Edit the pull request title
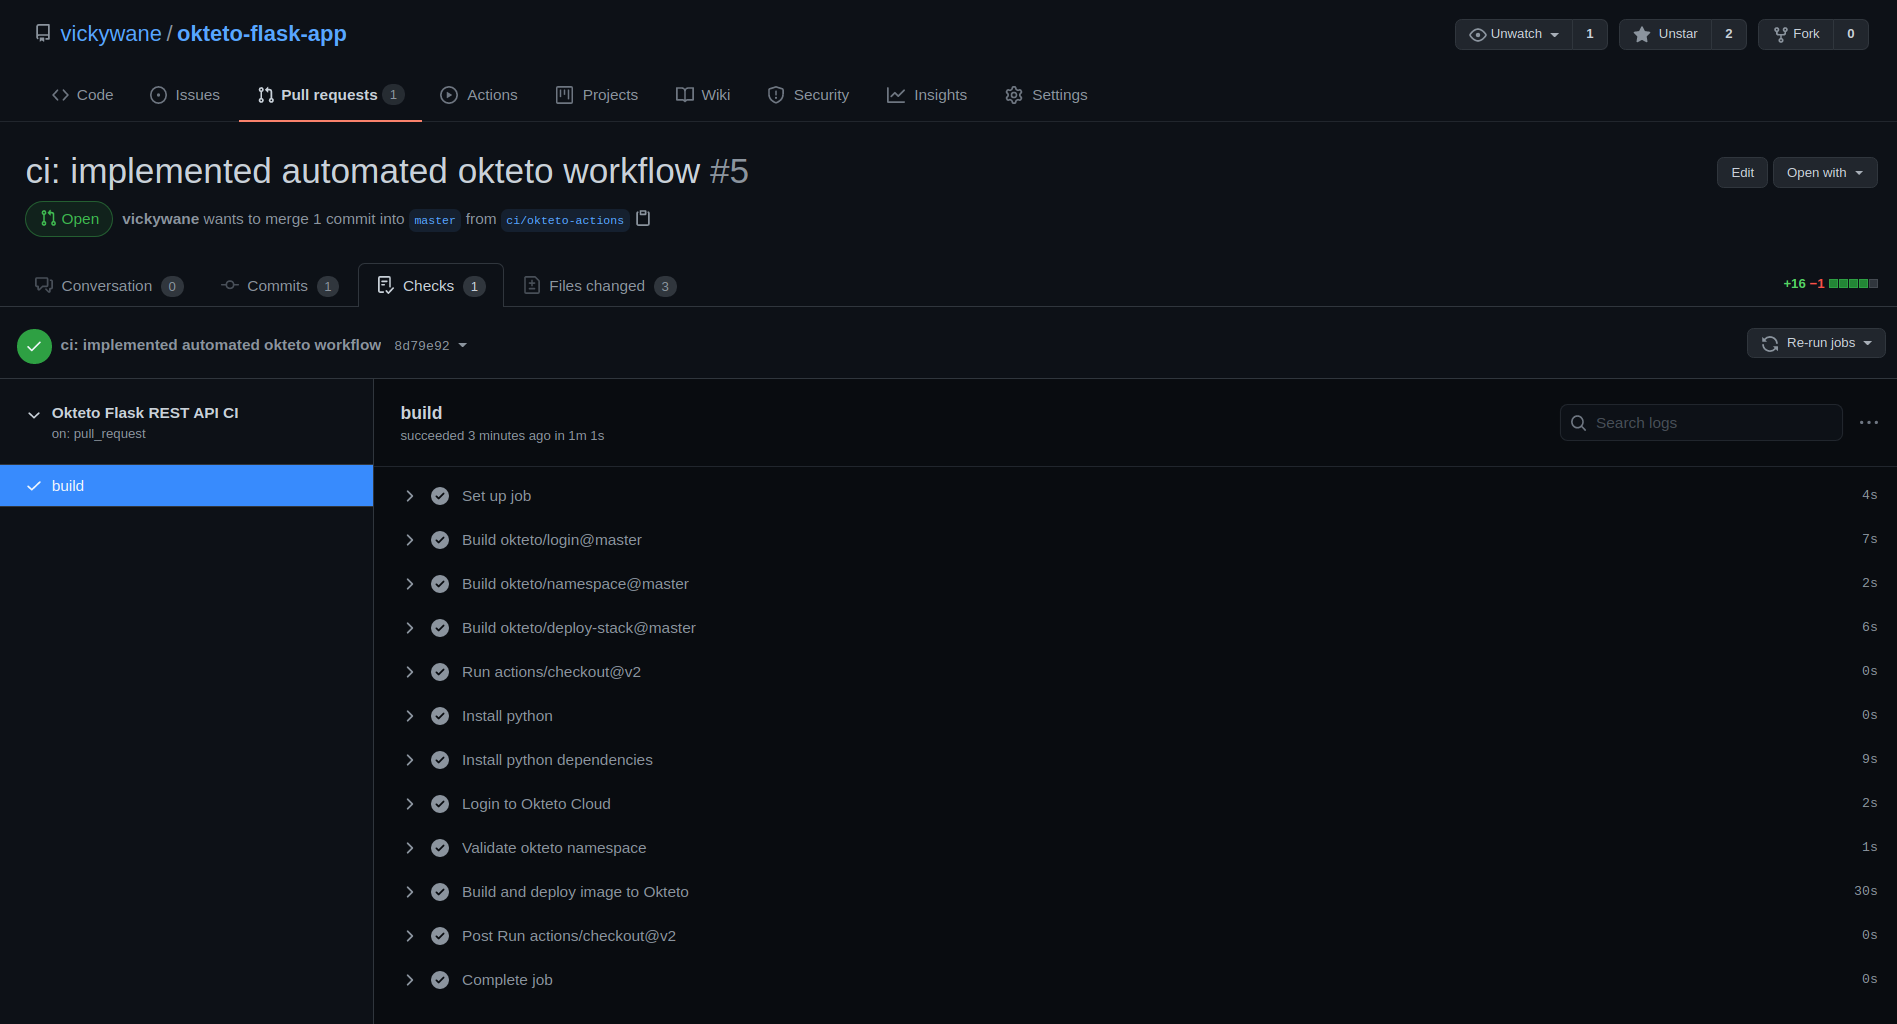This screenshot has height=1024, width=1897. 1742,172
